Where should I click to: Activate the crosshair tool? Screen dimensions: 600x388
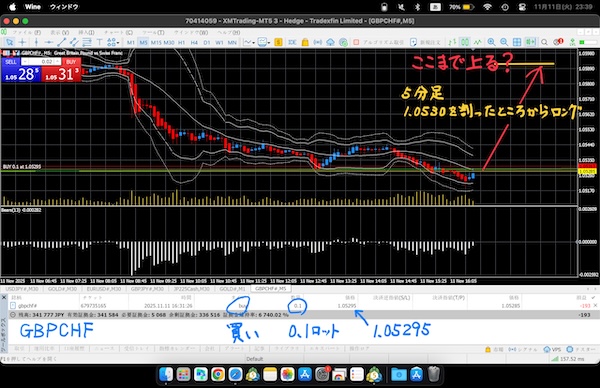[22, 42]
